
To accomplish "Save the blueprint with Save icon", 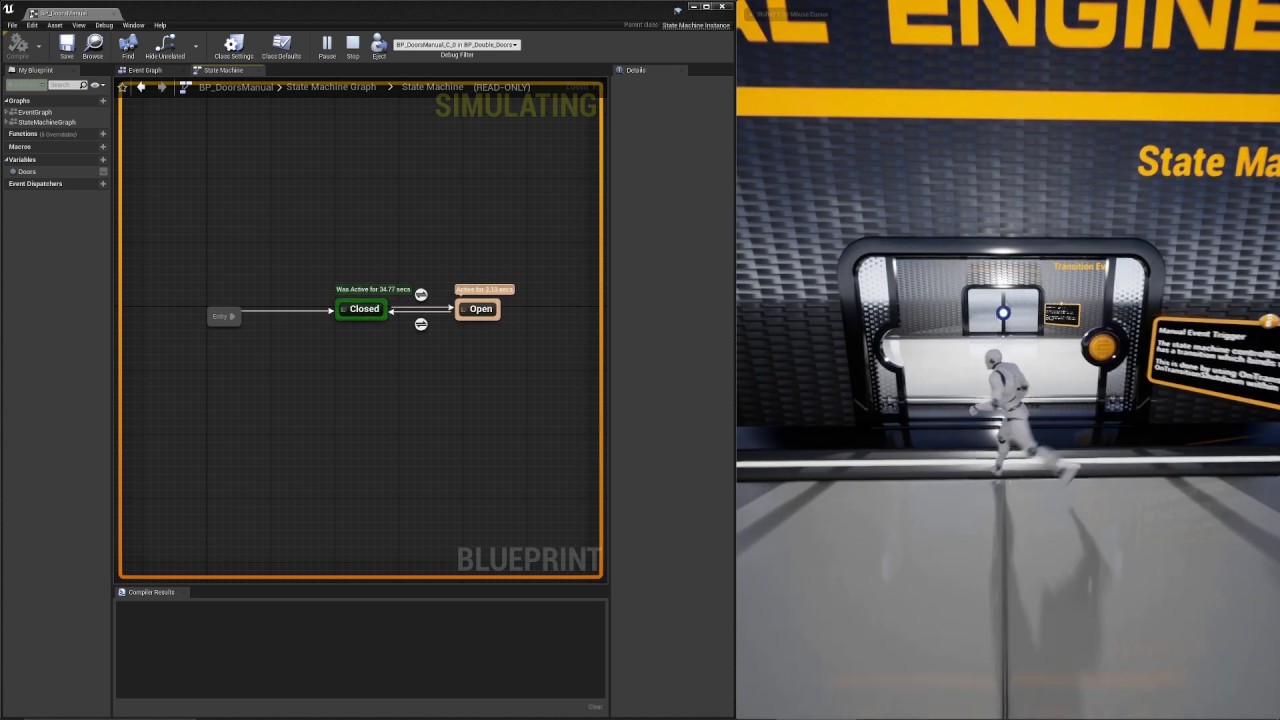I will pos(66,46).
